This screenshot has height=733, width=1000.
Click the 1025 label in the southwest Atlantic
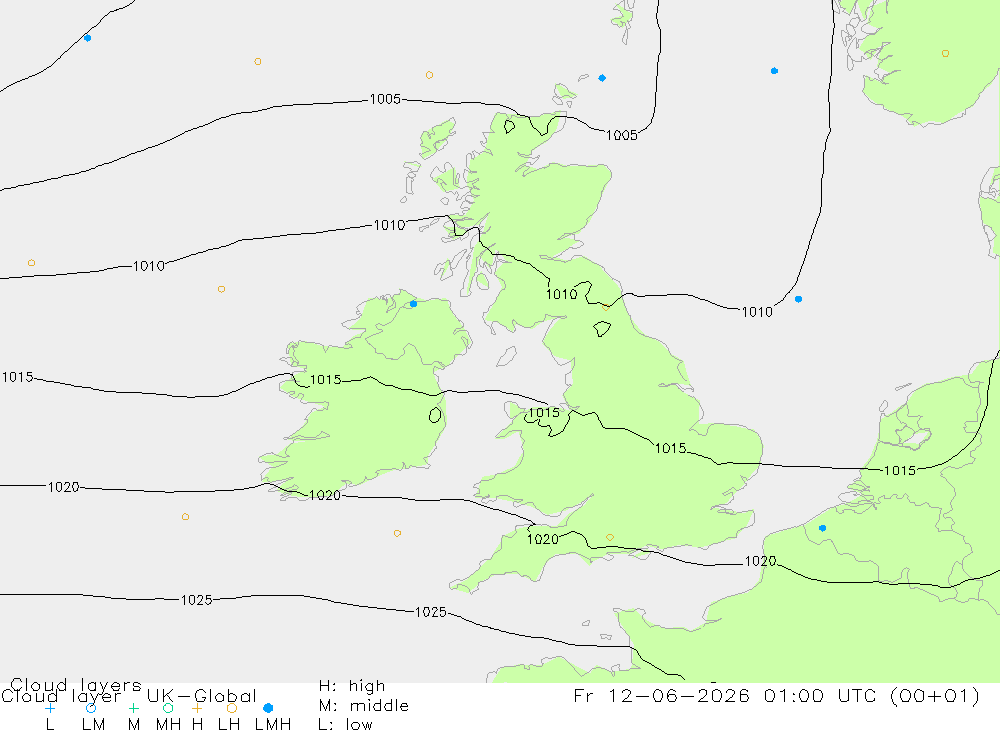coord(196,600)
